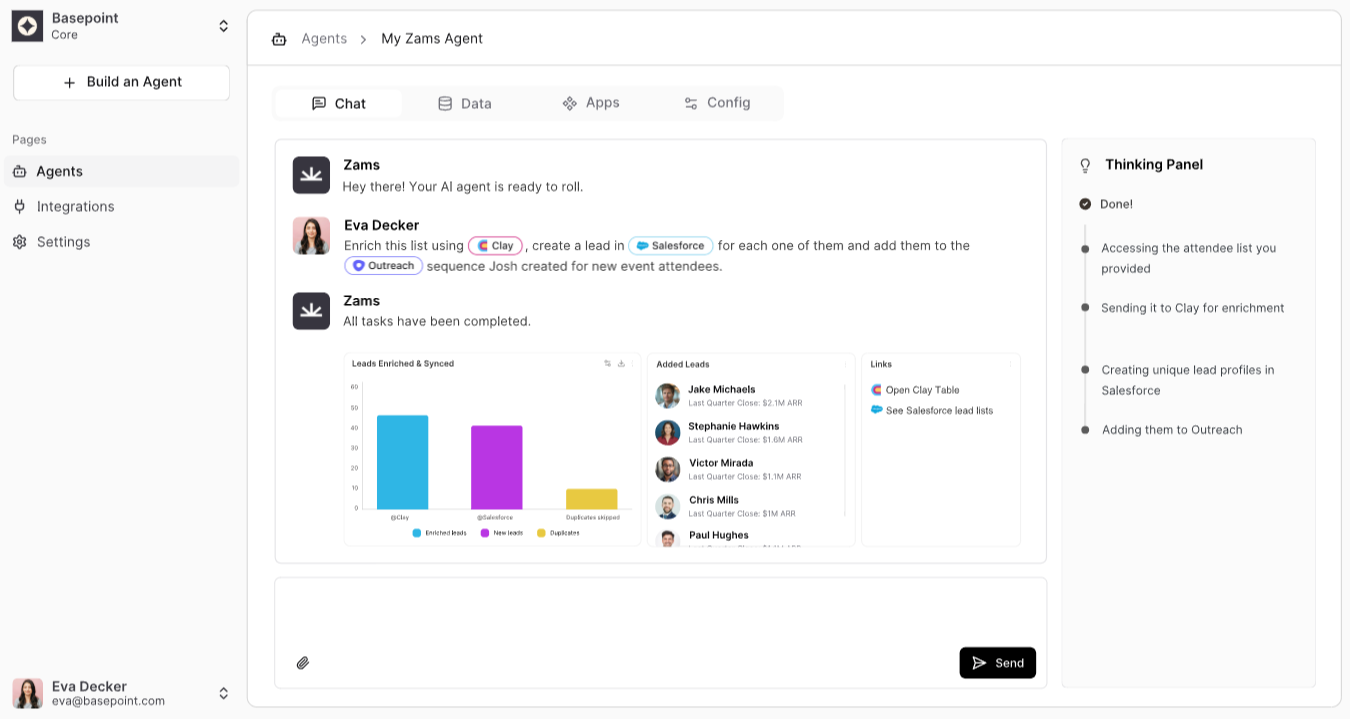1350x719 pixels.
Task: Open the "Open Clay Table" link
Action: (x=922, y=390)
